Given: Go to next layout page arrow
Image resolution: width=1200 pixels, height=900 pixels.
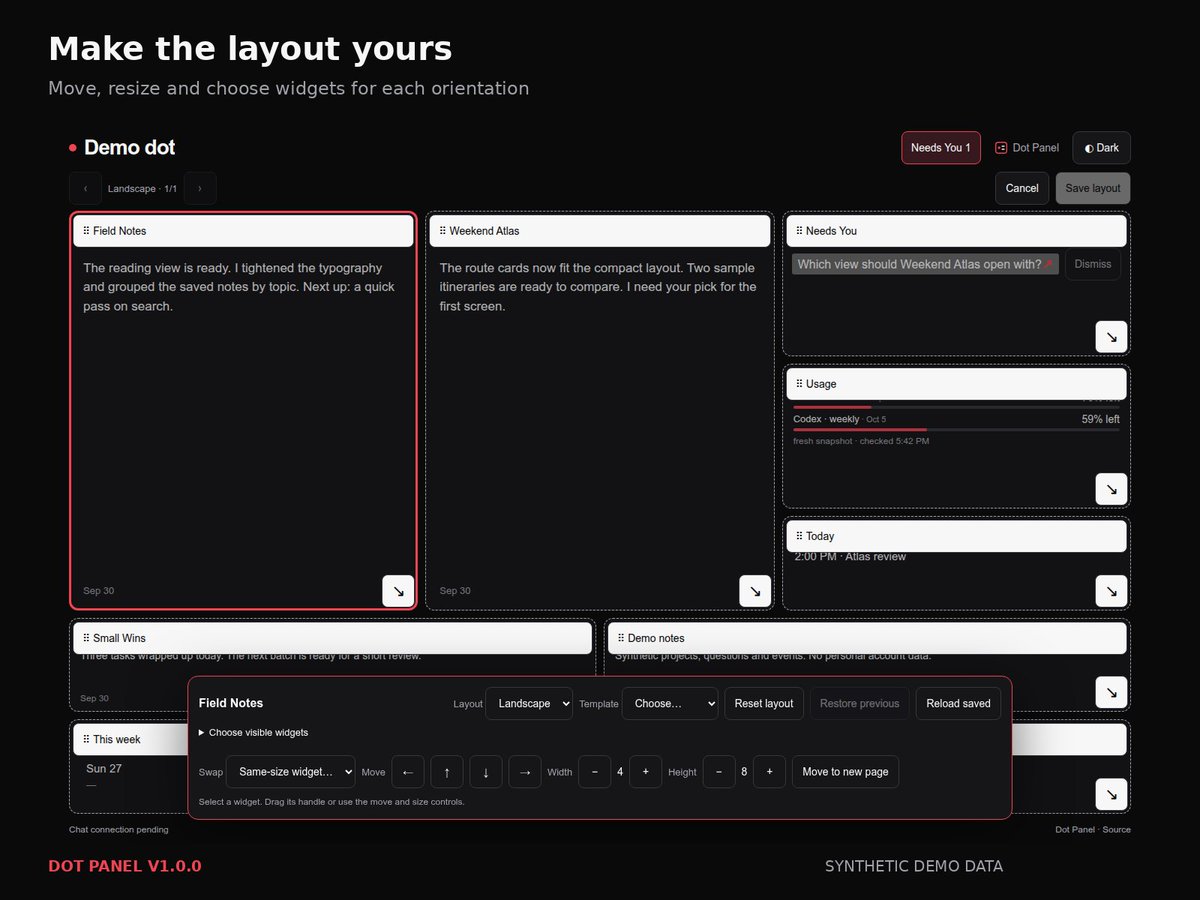Looking at the screenshot, I should 200,188.
